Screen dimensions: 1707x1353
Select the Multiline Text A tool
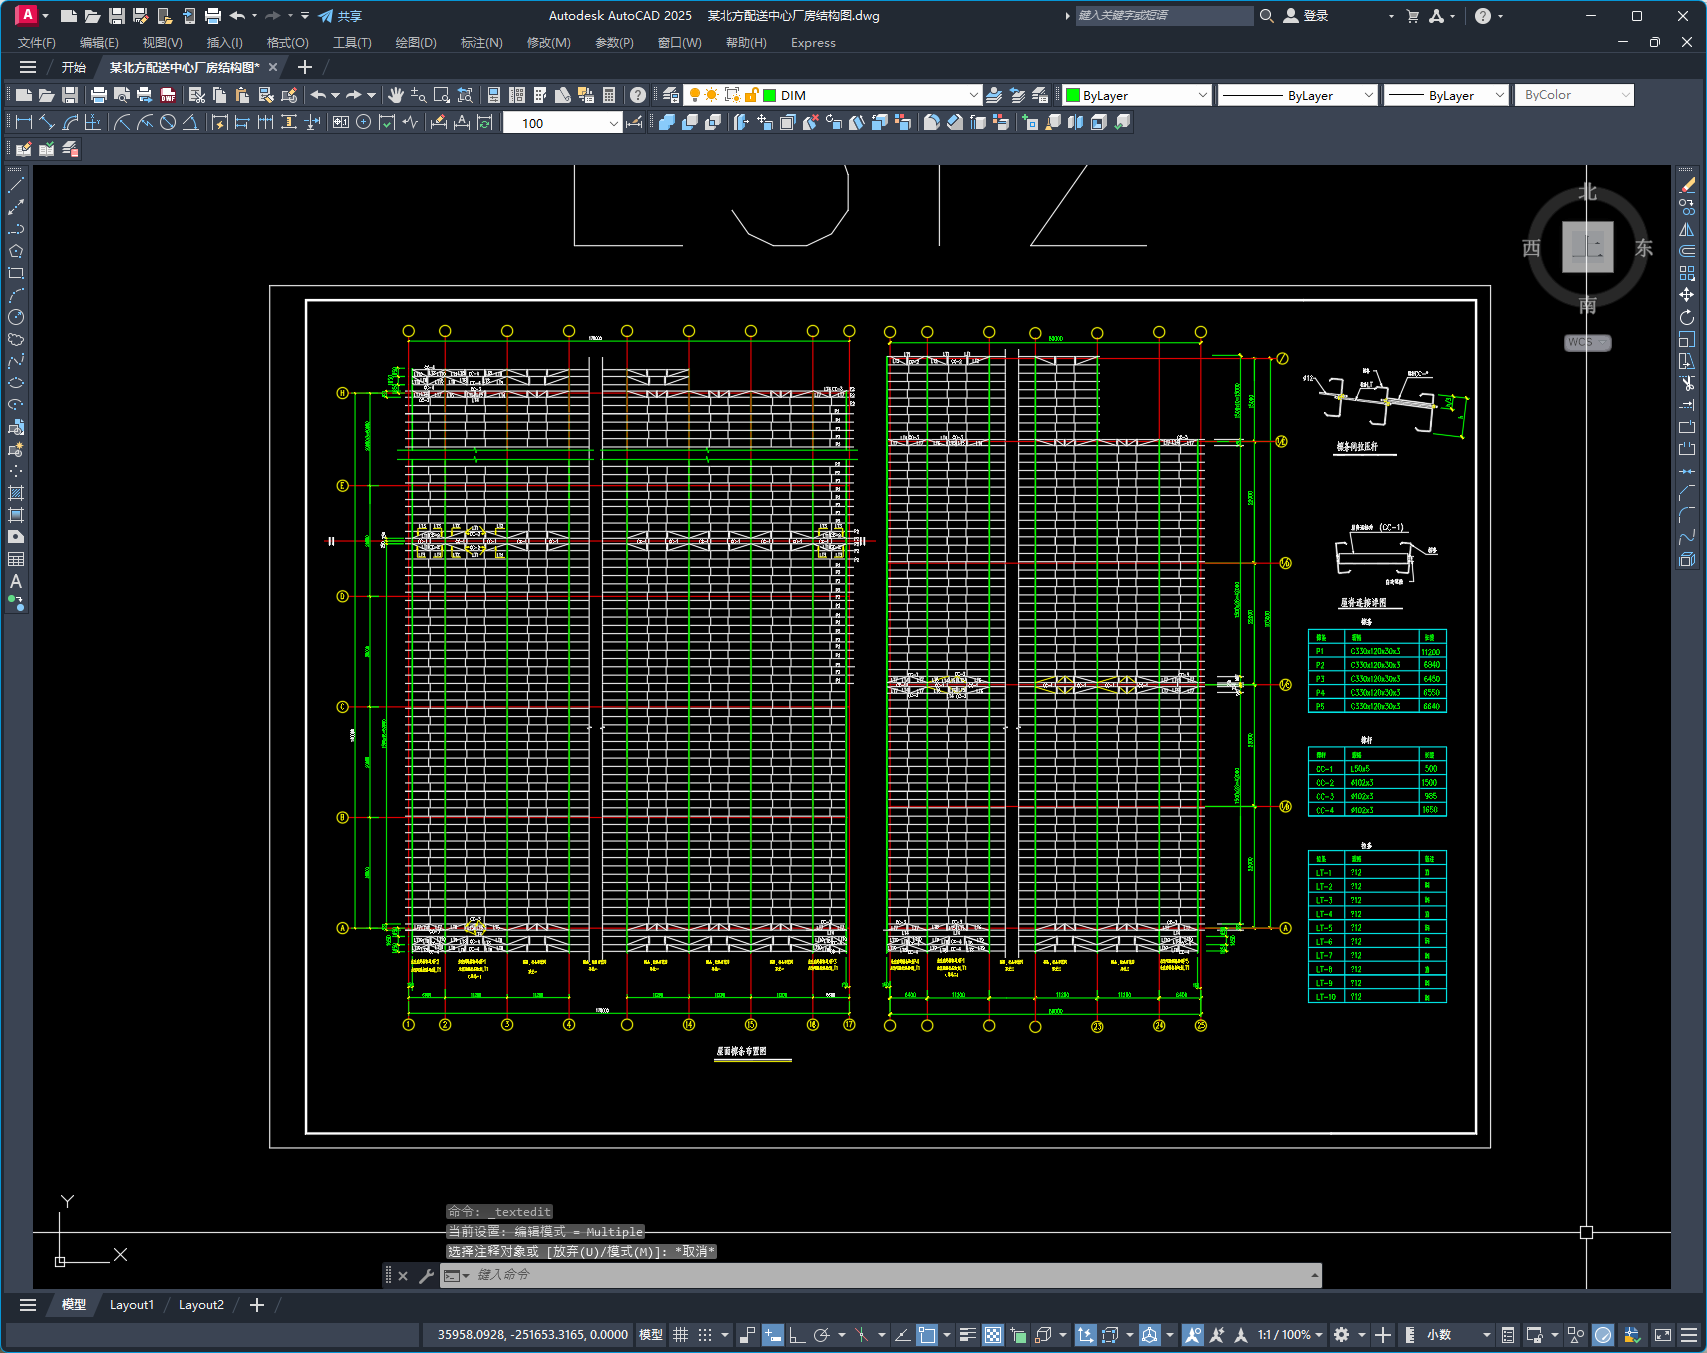tap(16, 581)
